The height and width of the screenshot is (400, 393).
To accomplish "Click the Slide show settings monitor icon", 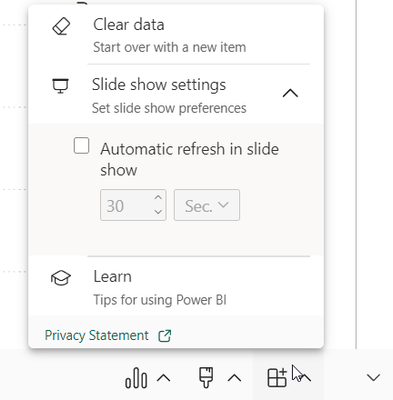I will pyautogui.click(x=60, y=86).
